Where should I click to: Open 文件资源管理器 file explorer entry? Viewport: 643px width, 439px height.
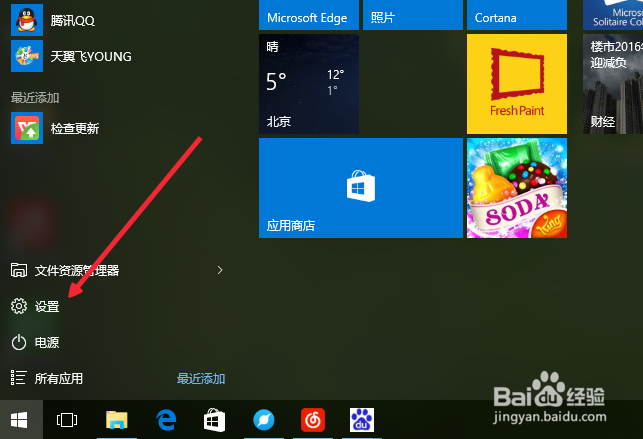(x=77, y=270)
